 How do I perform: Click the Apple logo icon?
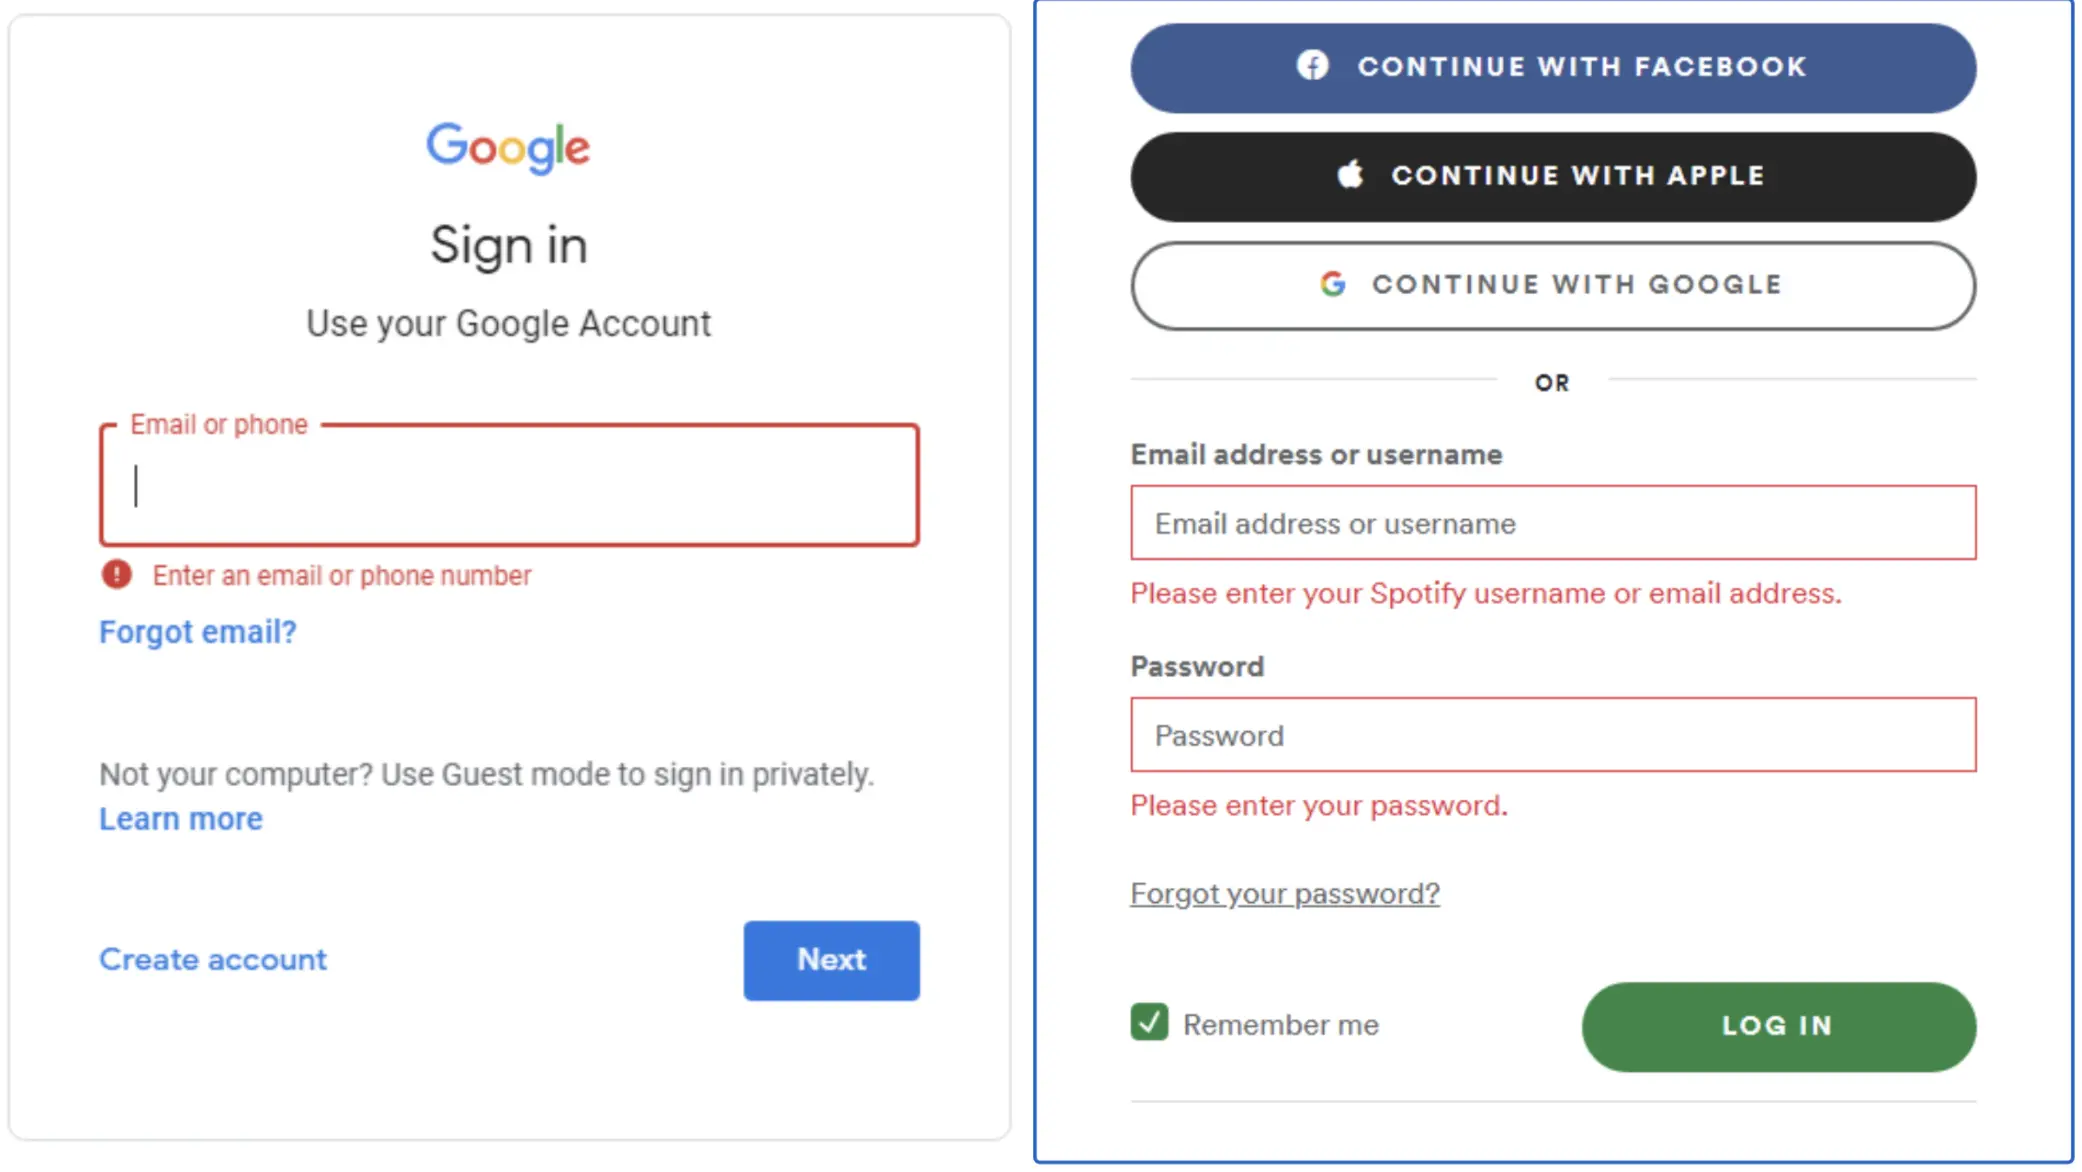coord(1350,174)
